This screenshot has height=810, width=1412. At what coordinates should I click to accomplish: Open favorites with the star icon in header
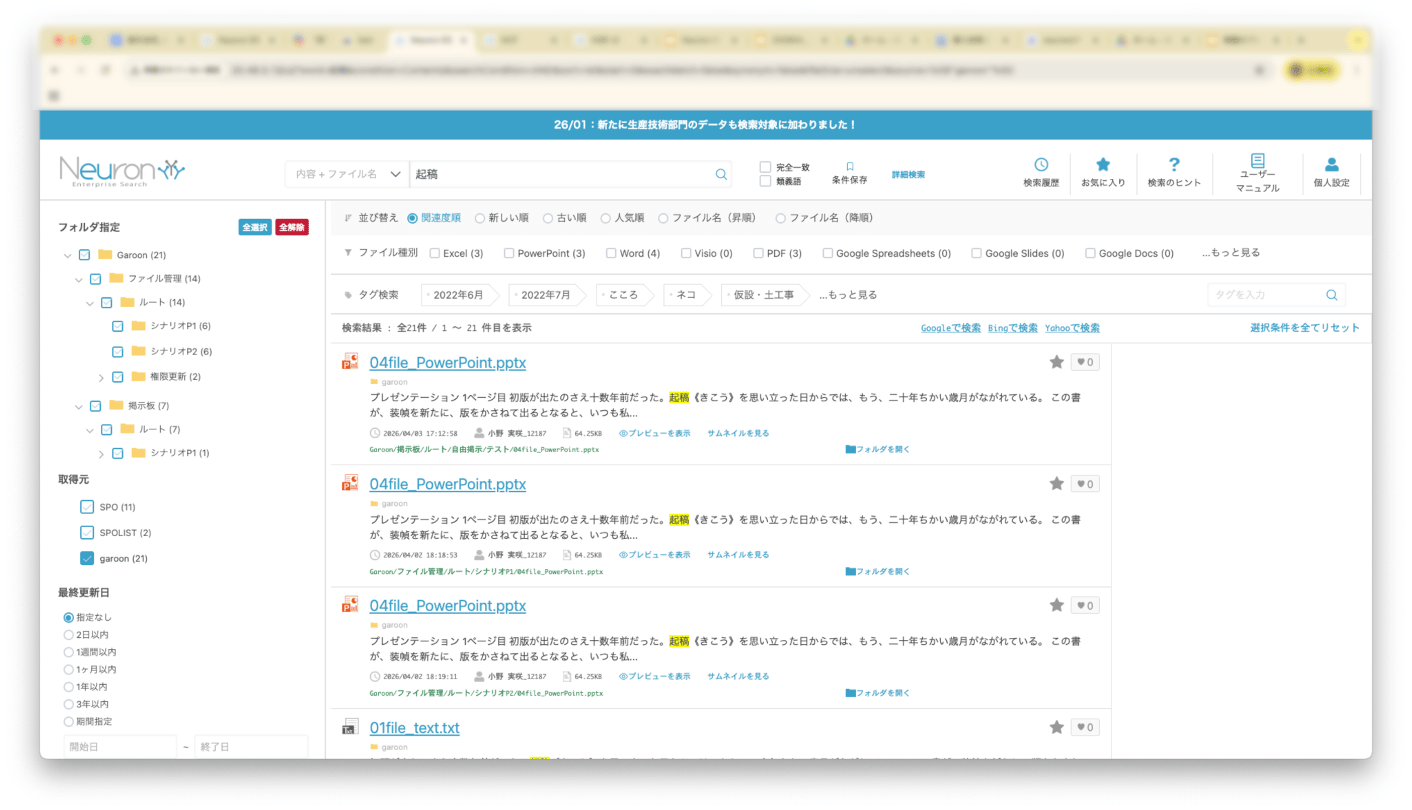1103,165
